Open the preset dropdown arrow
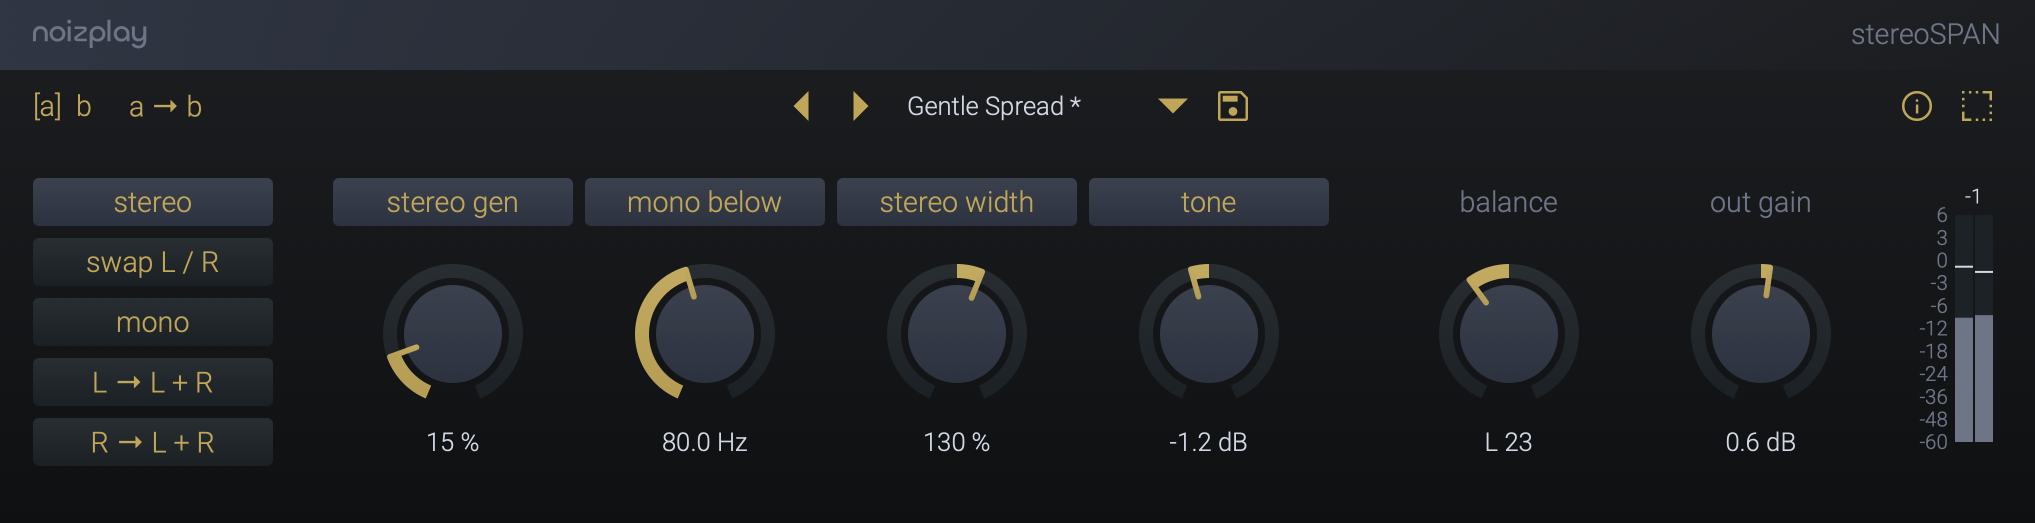The width and height of the screenshot is (2035, 523). [x=1173, y=106]
